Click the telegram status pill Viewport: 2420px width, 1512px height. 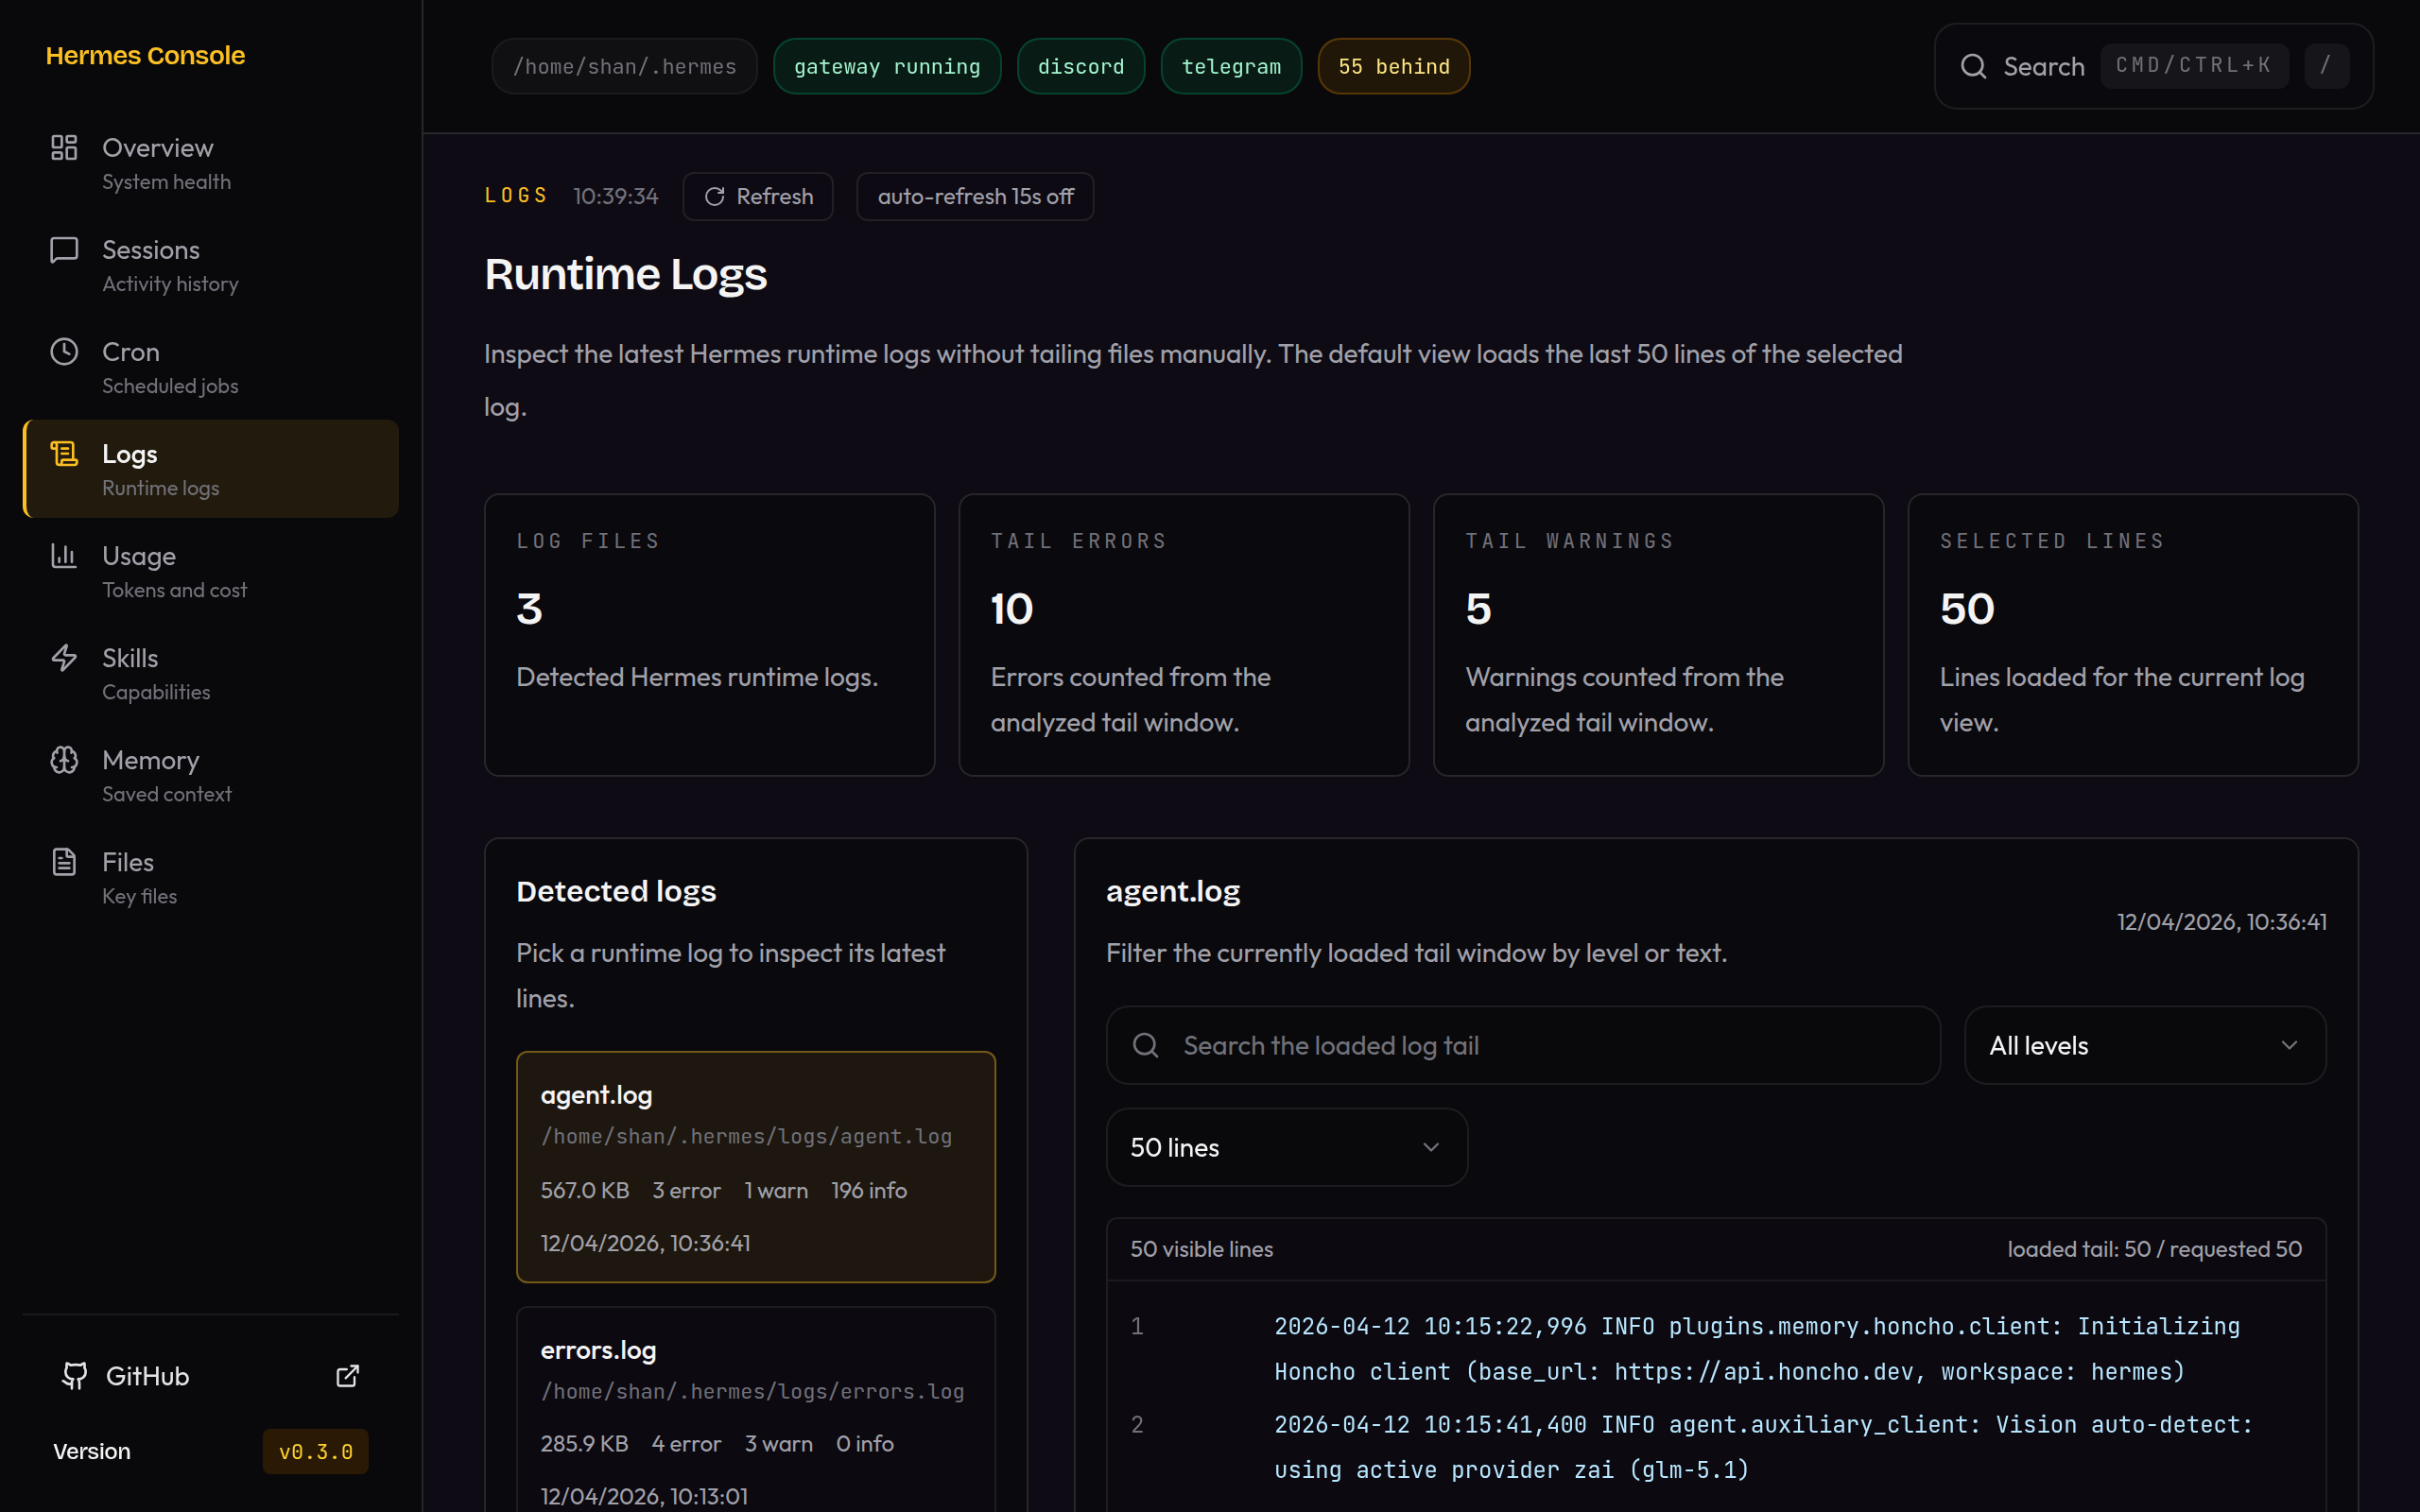point(1231,65)
